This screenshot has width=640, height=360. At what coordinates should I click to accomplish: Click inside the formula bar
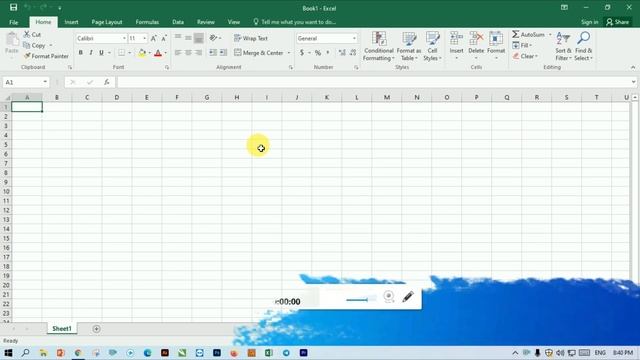[x=376, y=82]
